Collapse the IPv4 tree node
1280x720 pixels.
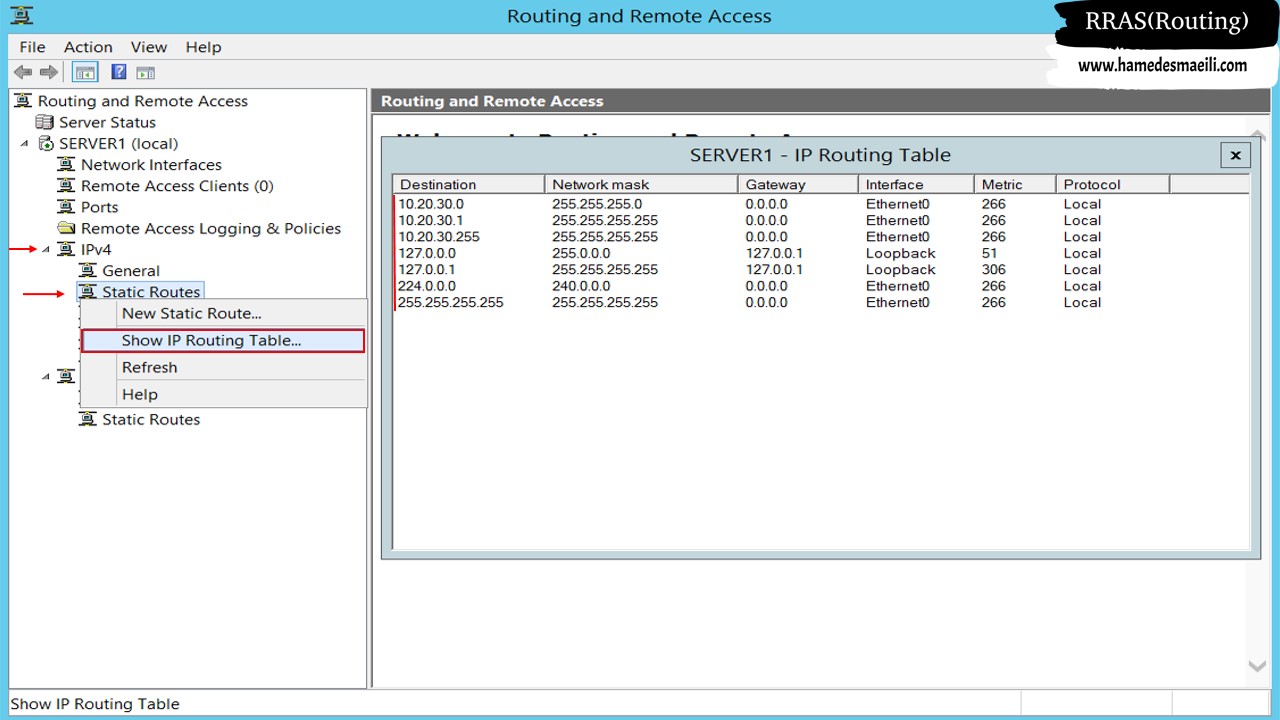(46, 250)
